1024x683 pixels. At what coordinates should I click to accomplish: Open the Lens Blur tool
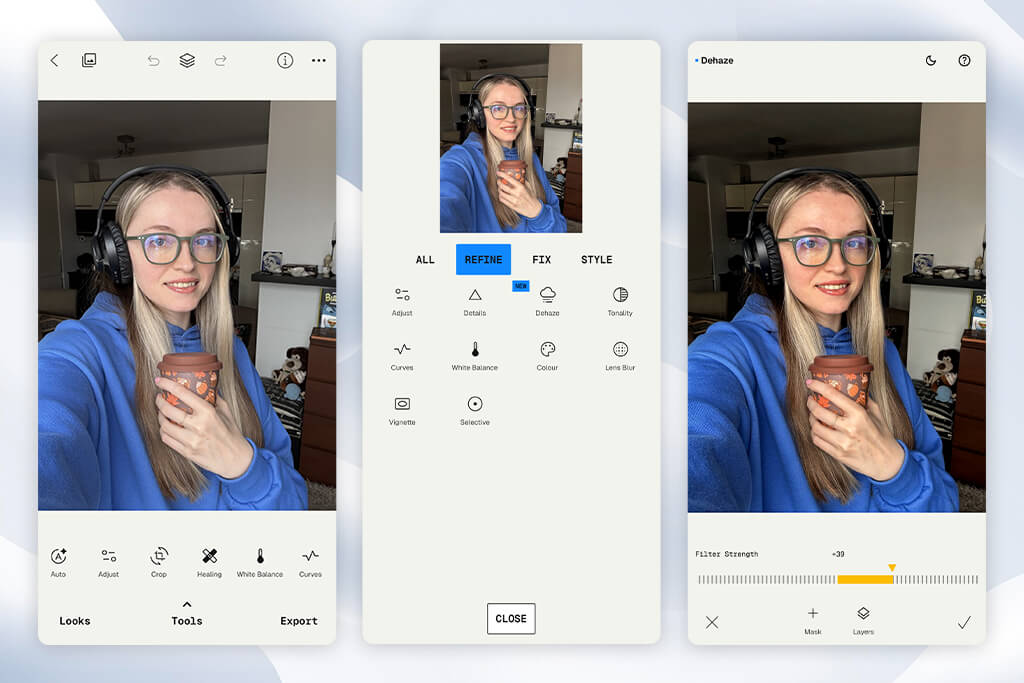click(x=620, y=357)
